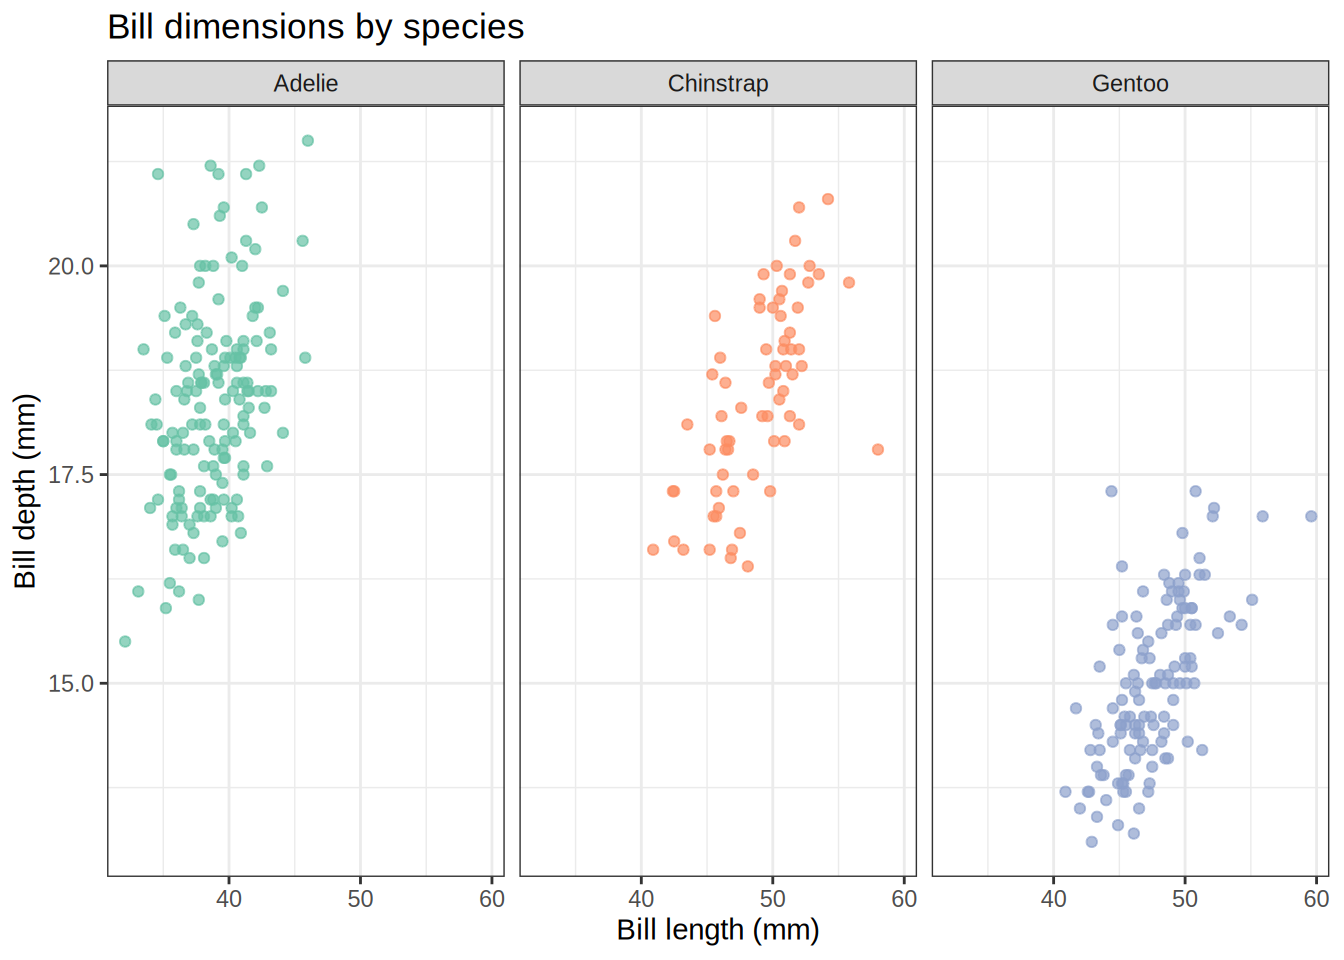Select the lowest, leftmost Adelie data point

pyautogui.click(x=125, y=641)
